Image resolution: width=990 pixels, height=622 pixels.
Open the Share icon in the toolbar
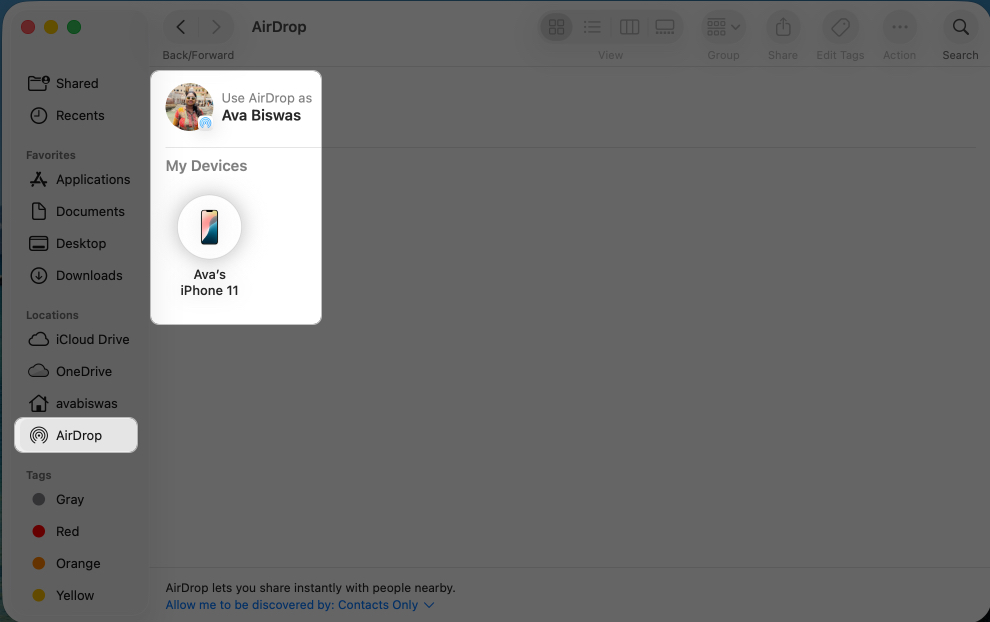point(782,27)
